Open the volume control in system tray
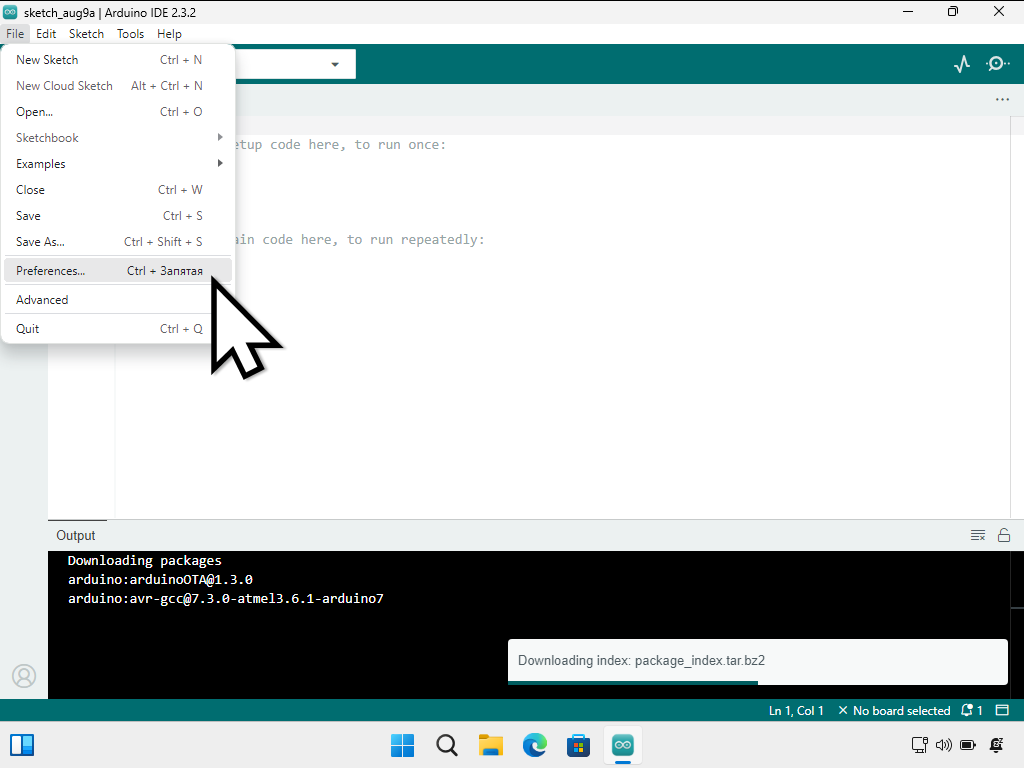This screenshot has width=1024, height=768. click(x=943, y=745)
